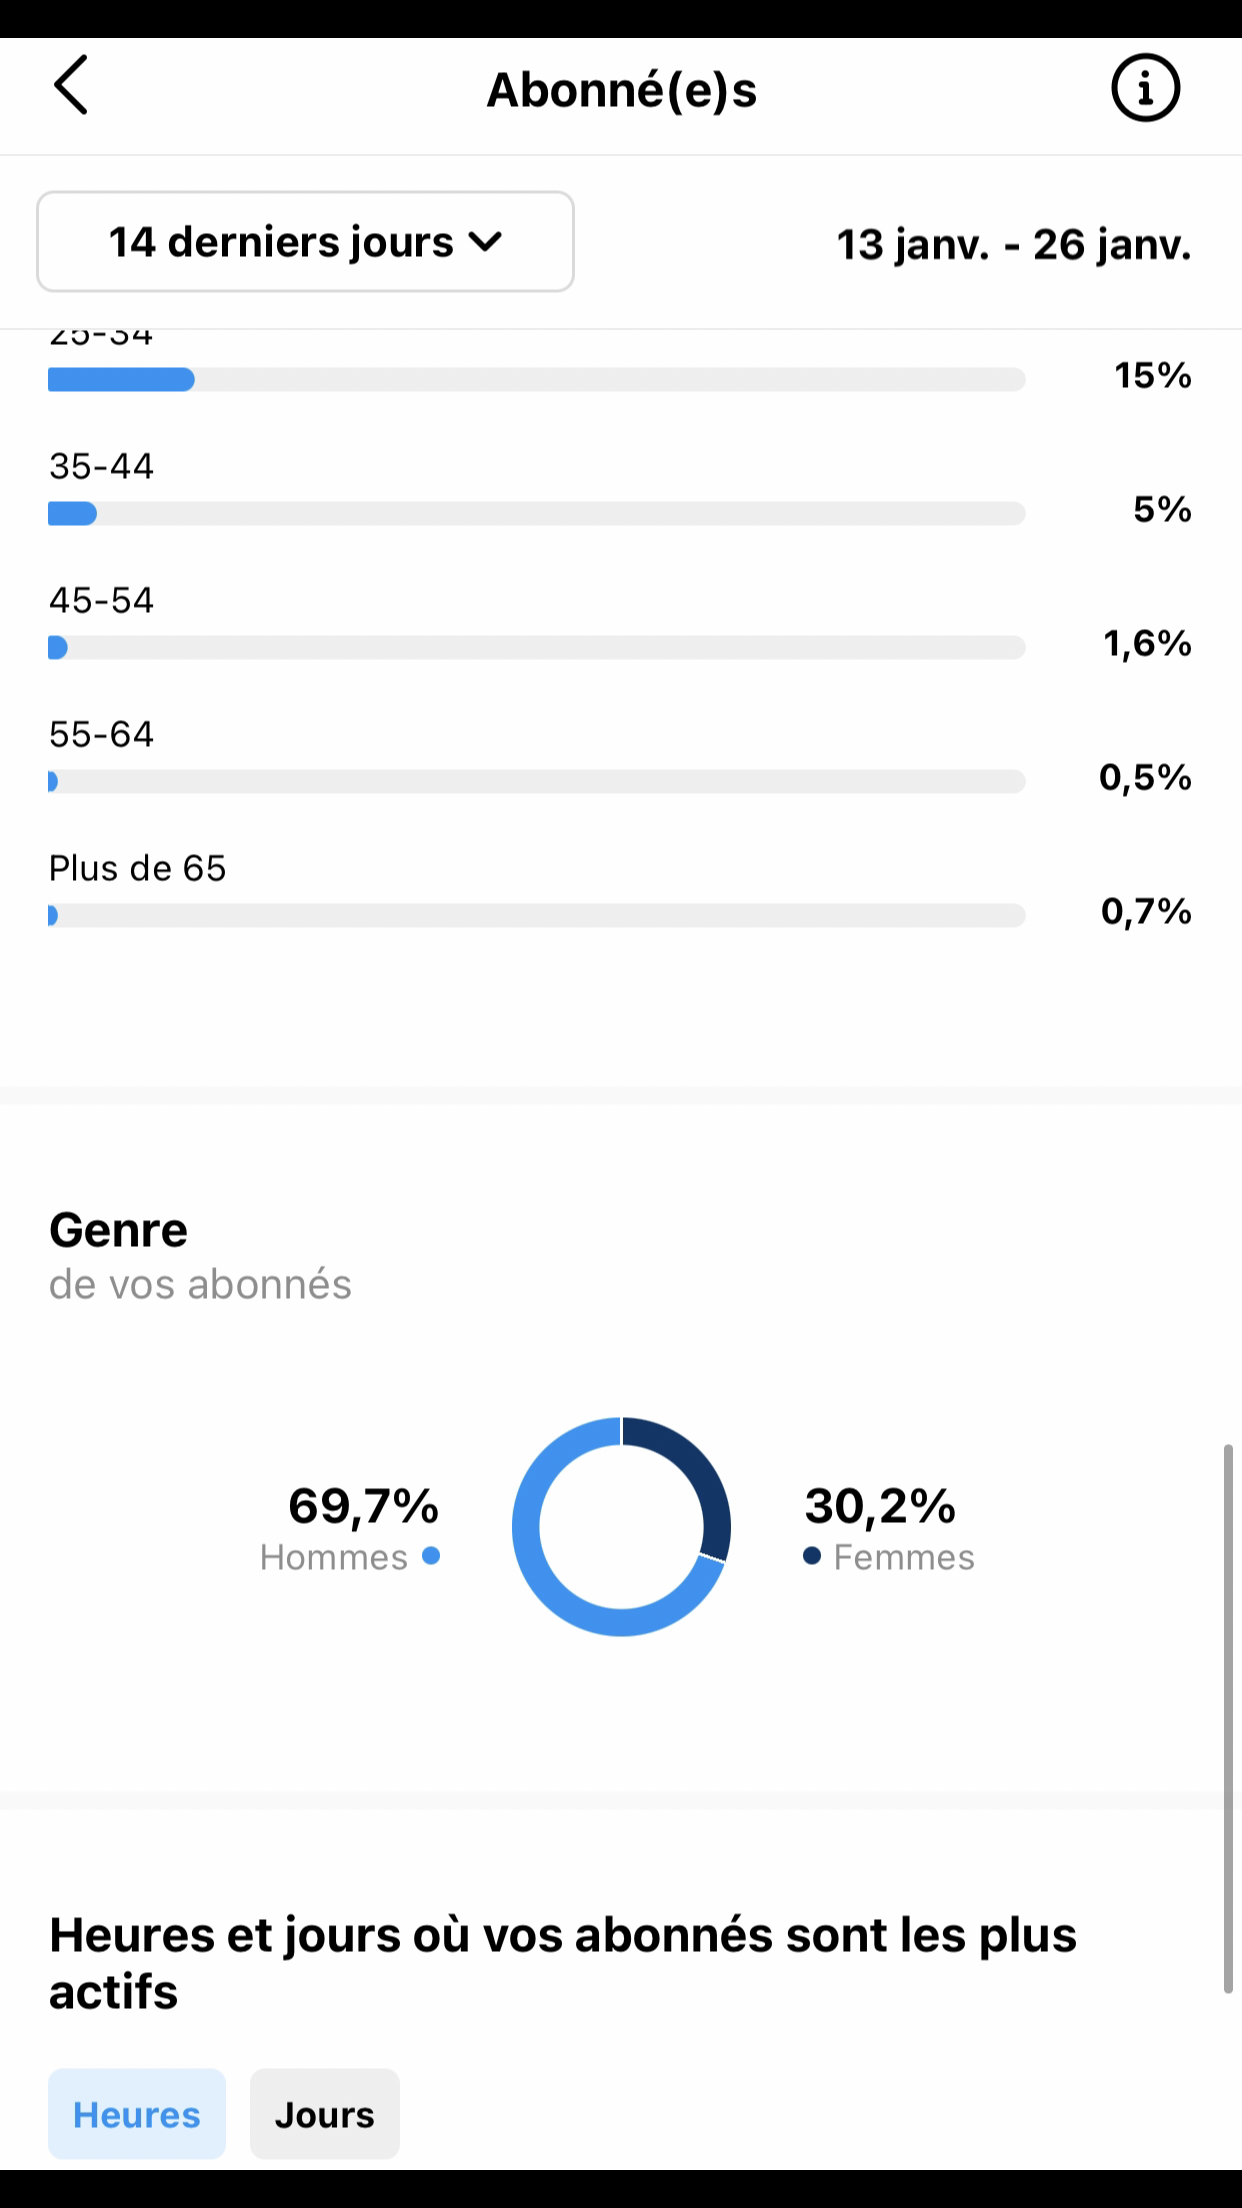This screenshot has width=1242, height=2208.
Task: Switch to the Jours tab
Action: coord(324,2114)
